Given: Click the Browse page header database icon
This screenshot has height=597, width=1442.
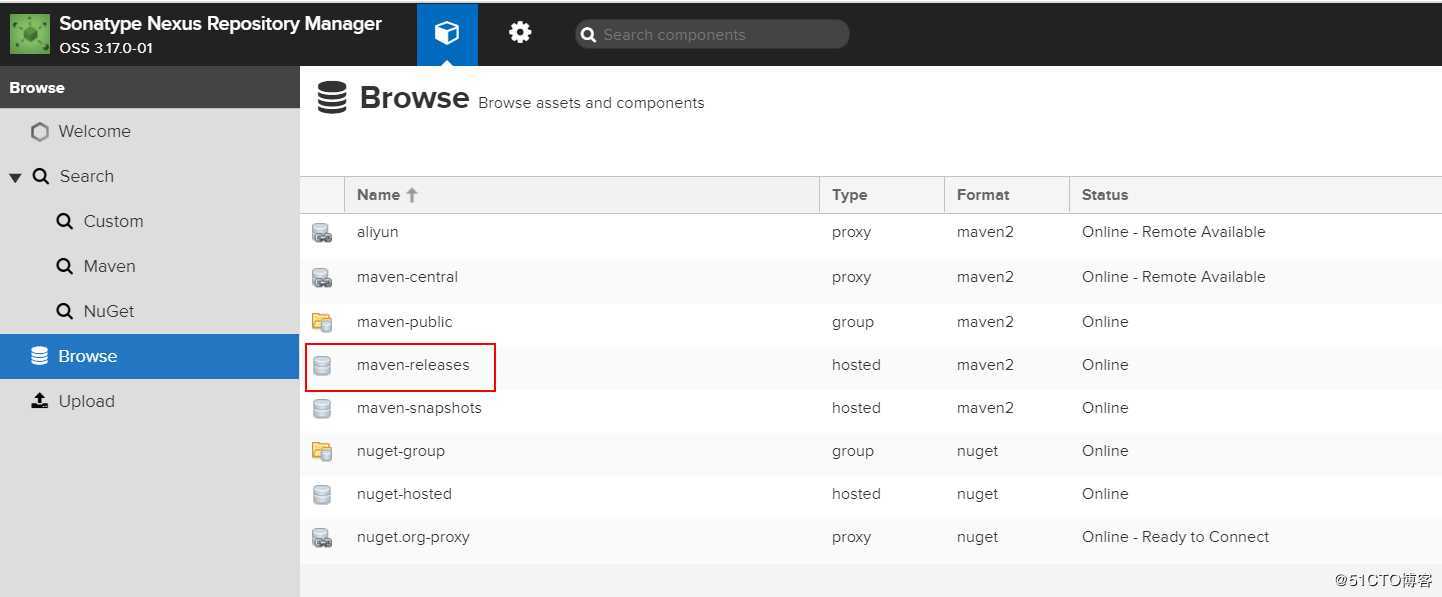Looking at the screenshot, I should (332, 98).
